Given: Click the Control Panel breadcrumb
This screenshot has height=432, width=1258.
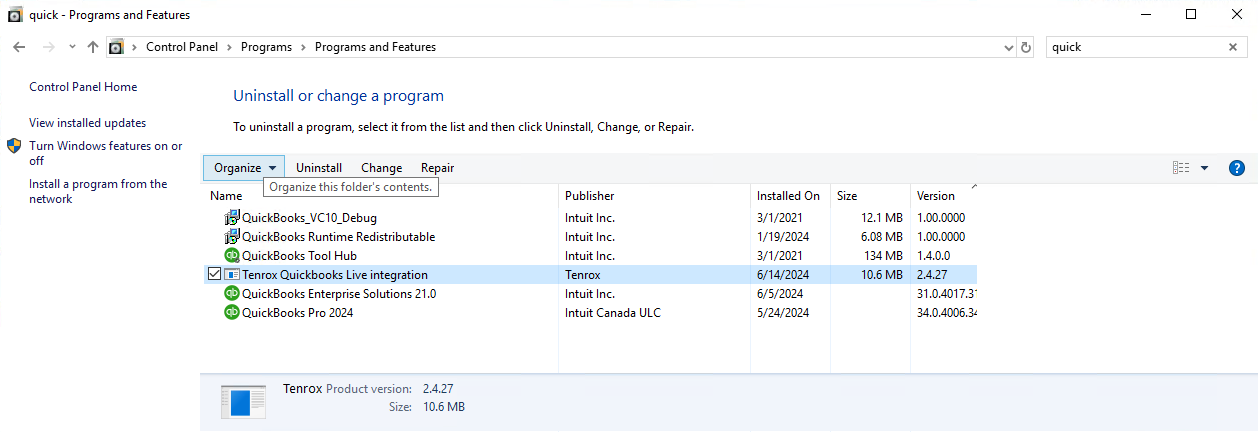Looking at the screenshot, I should (182, 47).
